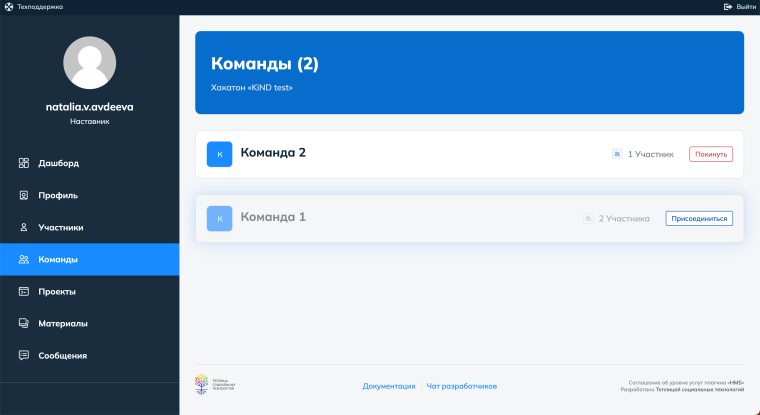The width and height of the screenshot is (760, 415).
Task: Go to Сообщения section
Action: tap(62, 355)
